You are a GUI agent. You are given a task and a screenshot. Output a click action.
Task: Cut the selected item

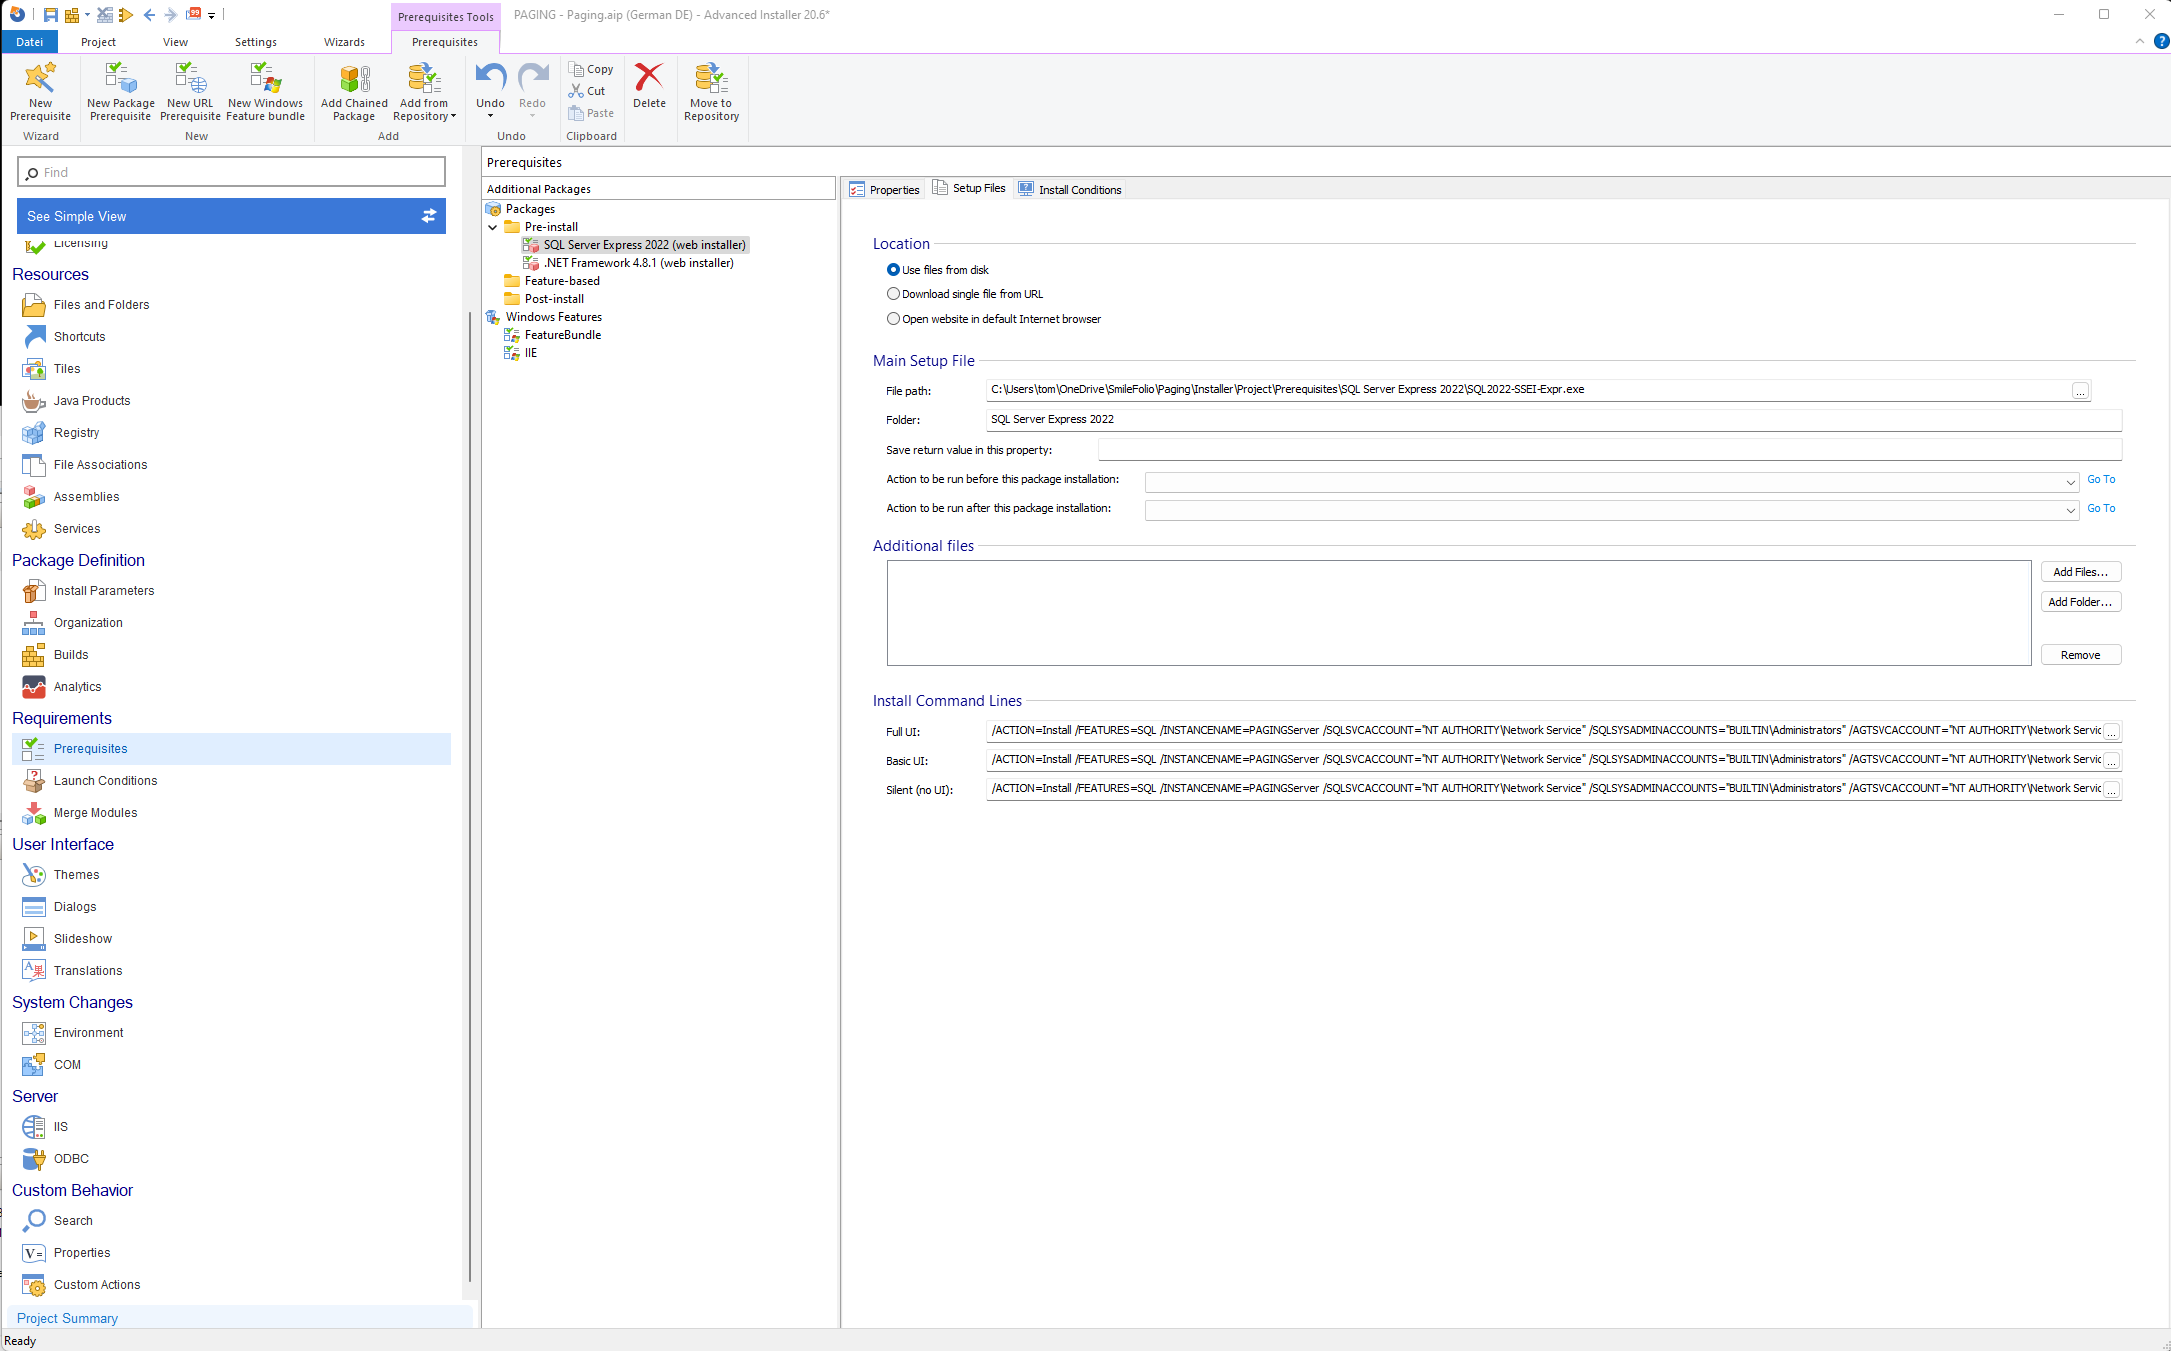[587, 91]
